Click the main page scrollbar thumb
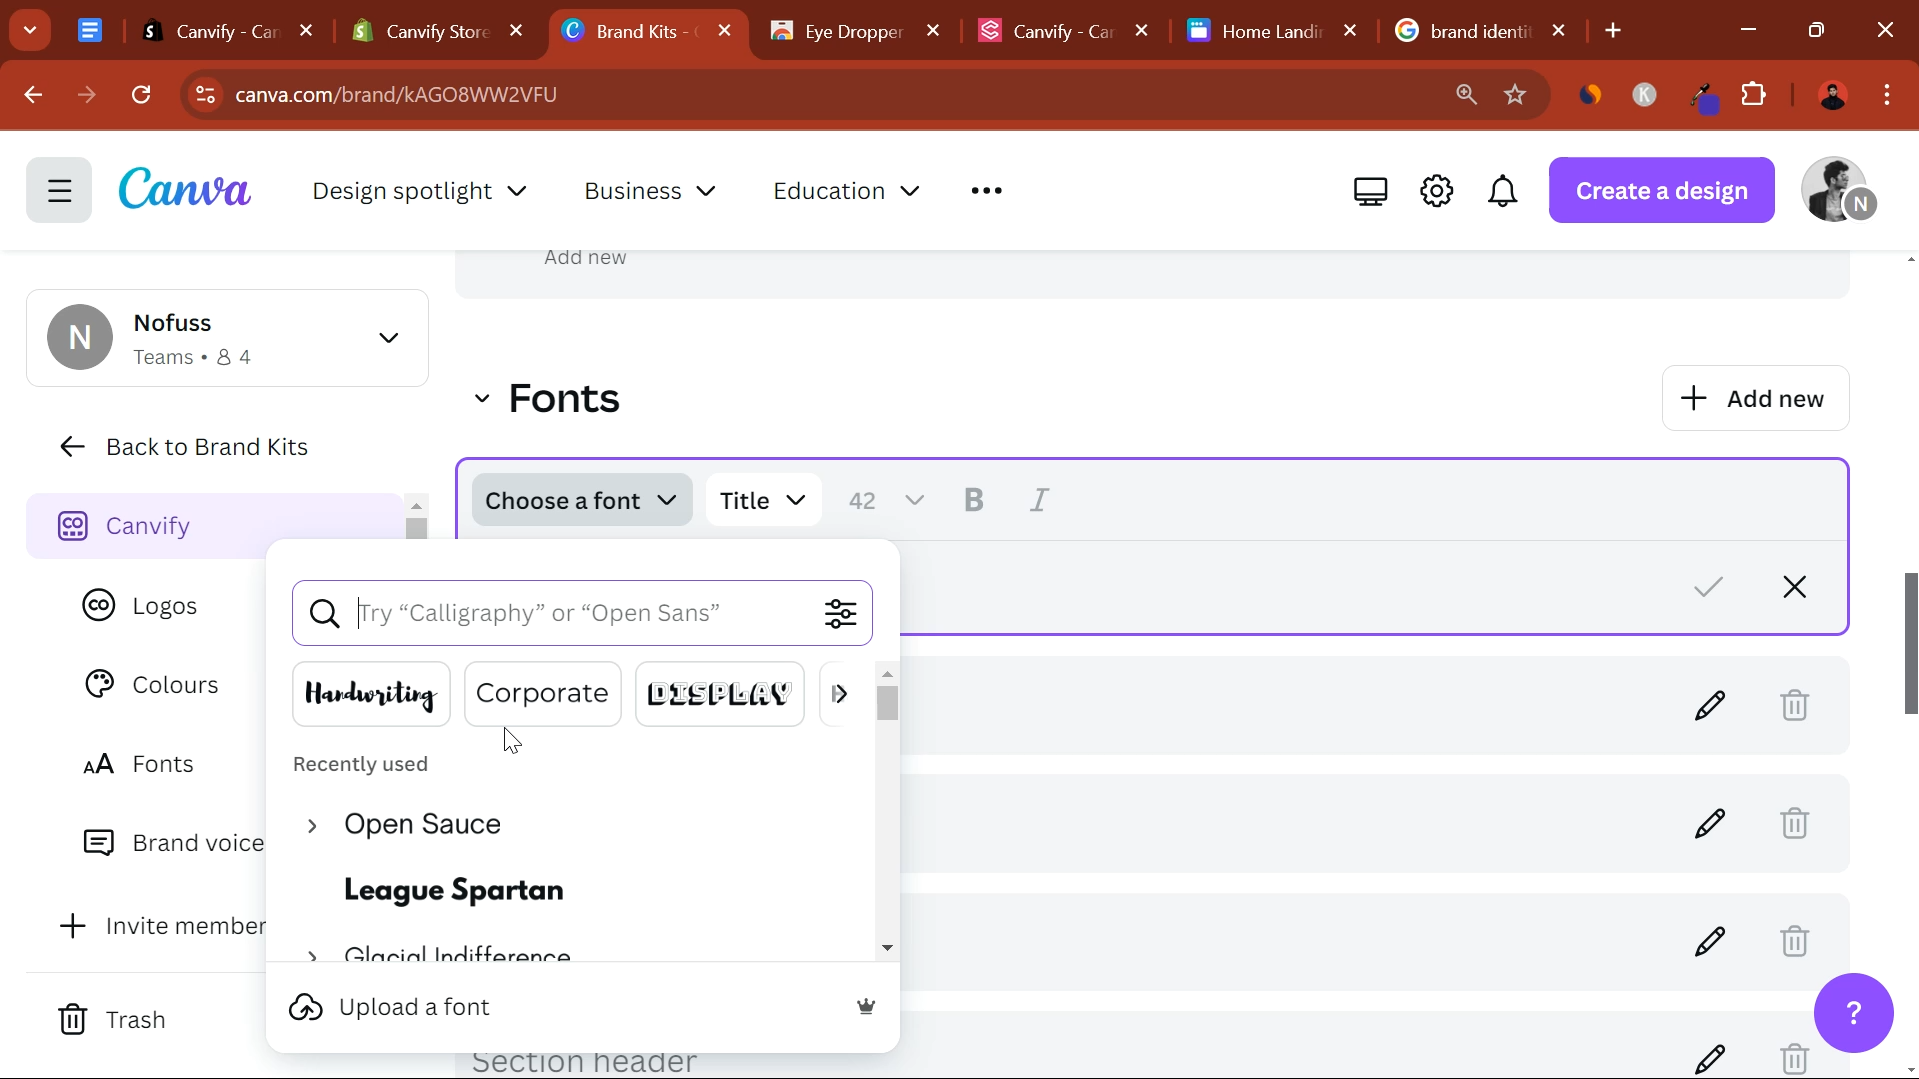Viewport: 1919px width, 1079px height. tap(1909, 643)
